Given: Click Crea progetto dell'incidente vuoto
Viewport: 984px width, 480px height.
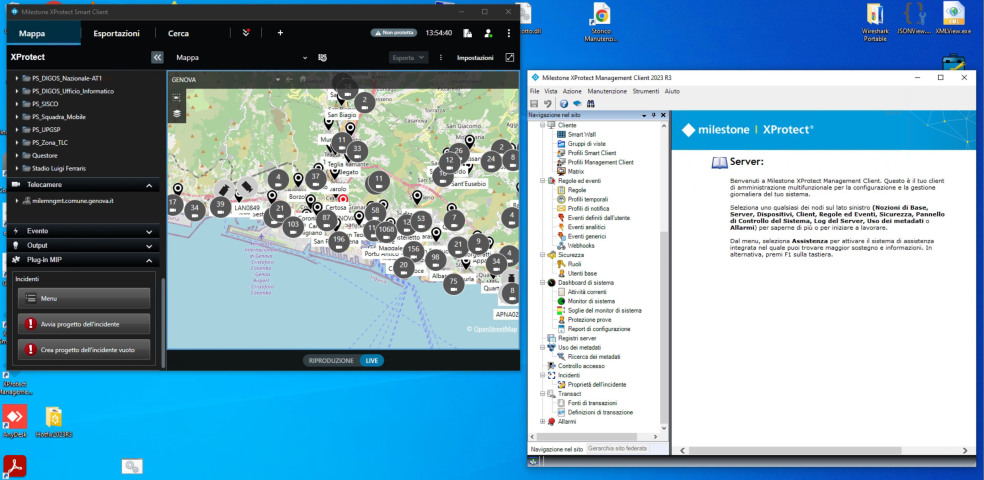Looking at the screenshot, I should [x=83, y=350].
